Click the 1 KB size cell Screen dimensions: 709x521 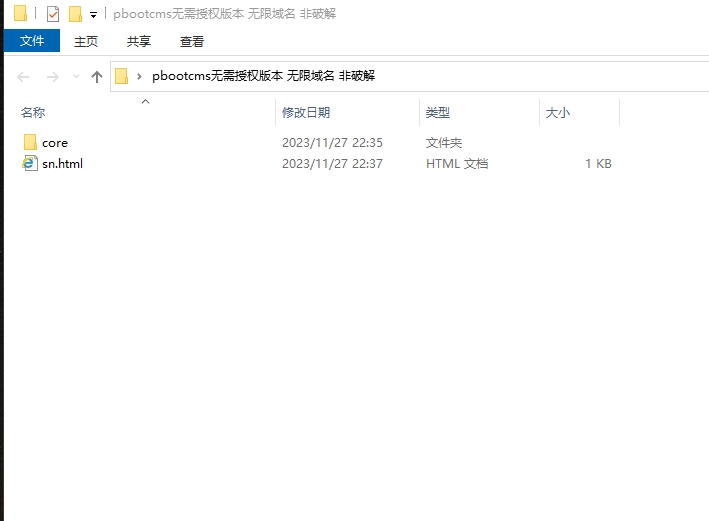click(x=598, y=163)
